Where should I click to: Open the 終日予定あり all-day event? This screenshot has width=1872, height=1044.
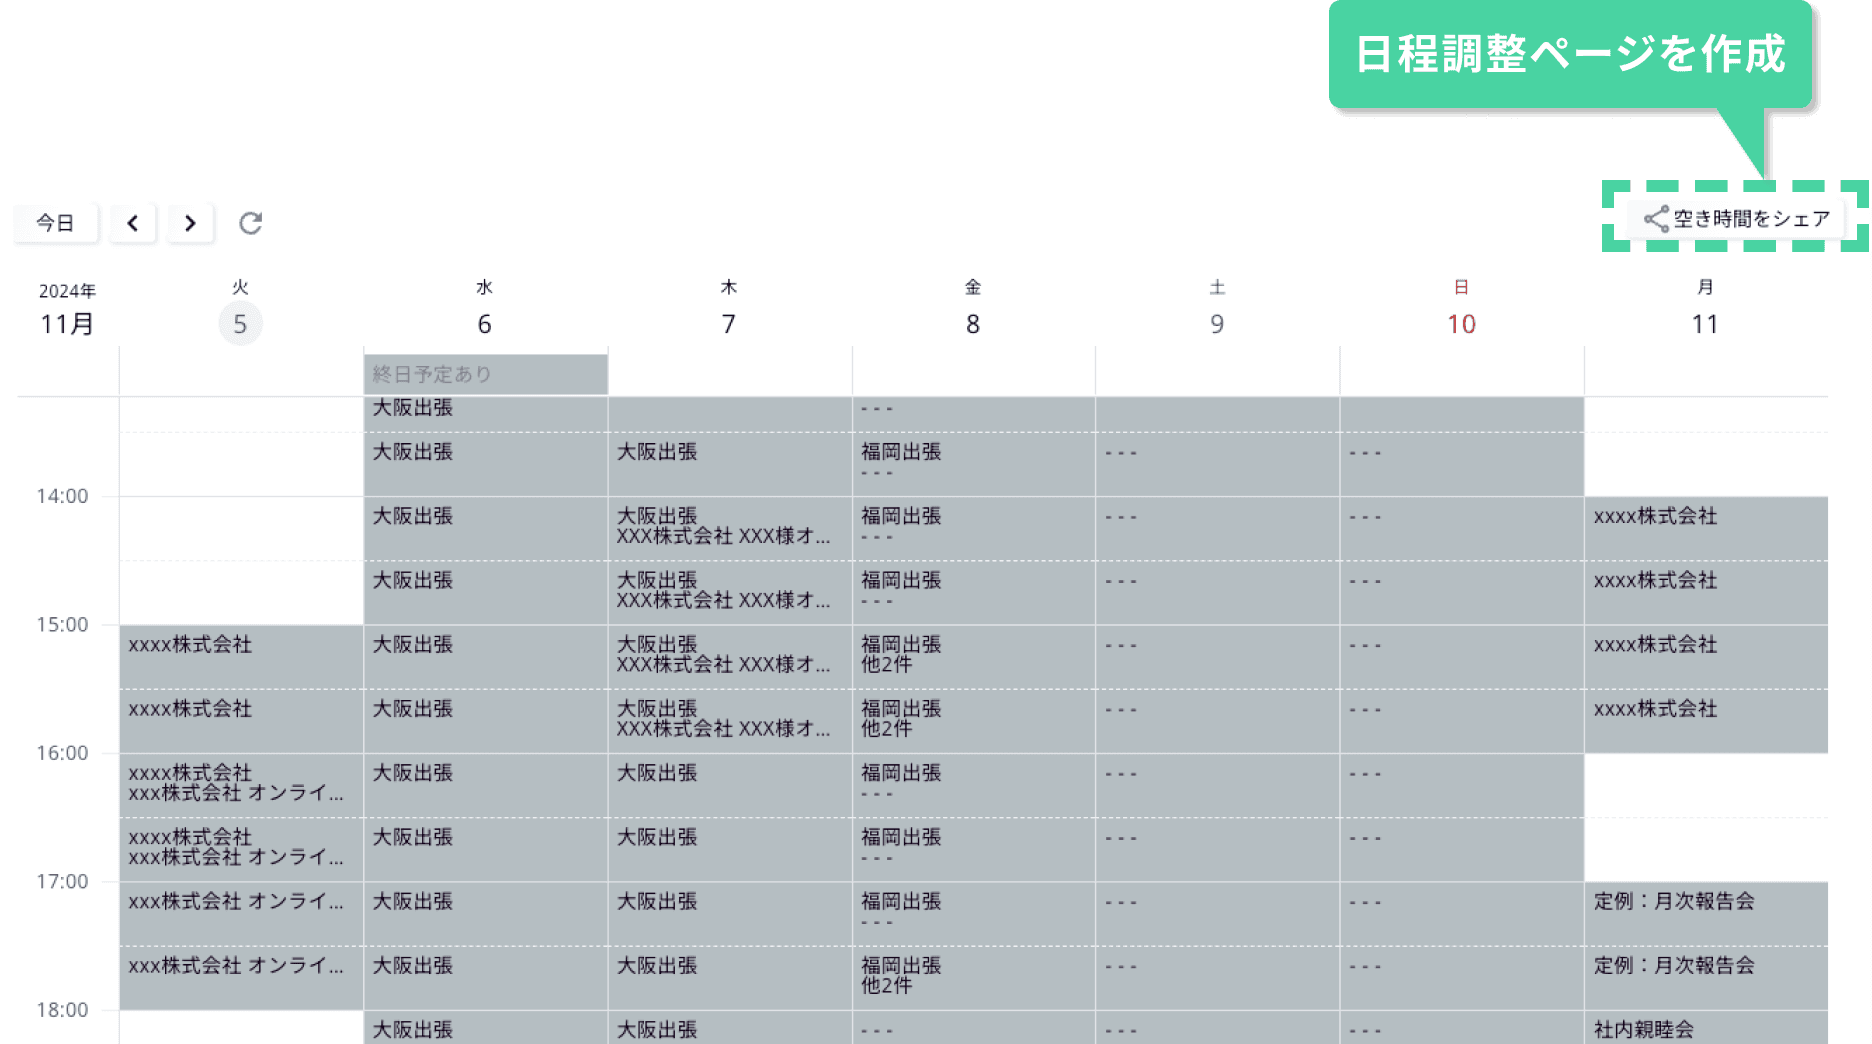tap(485, 374)
